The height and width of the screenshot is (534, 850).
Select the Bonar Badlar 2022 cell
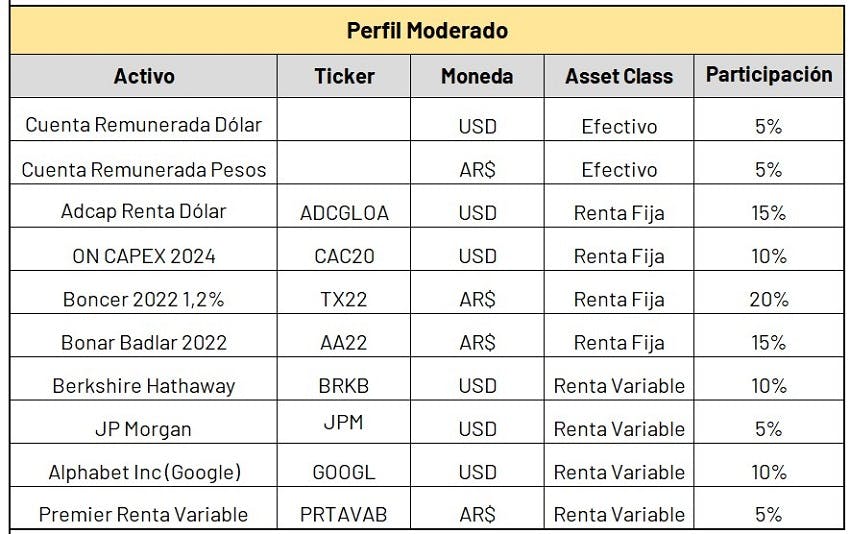[144, 342]
